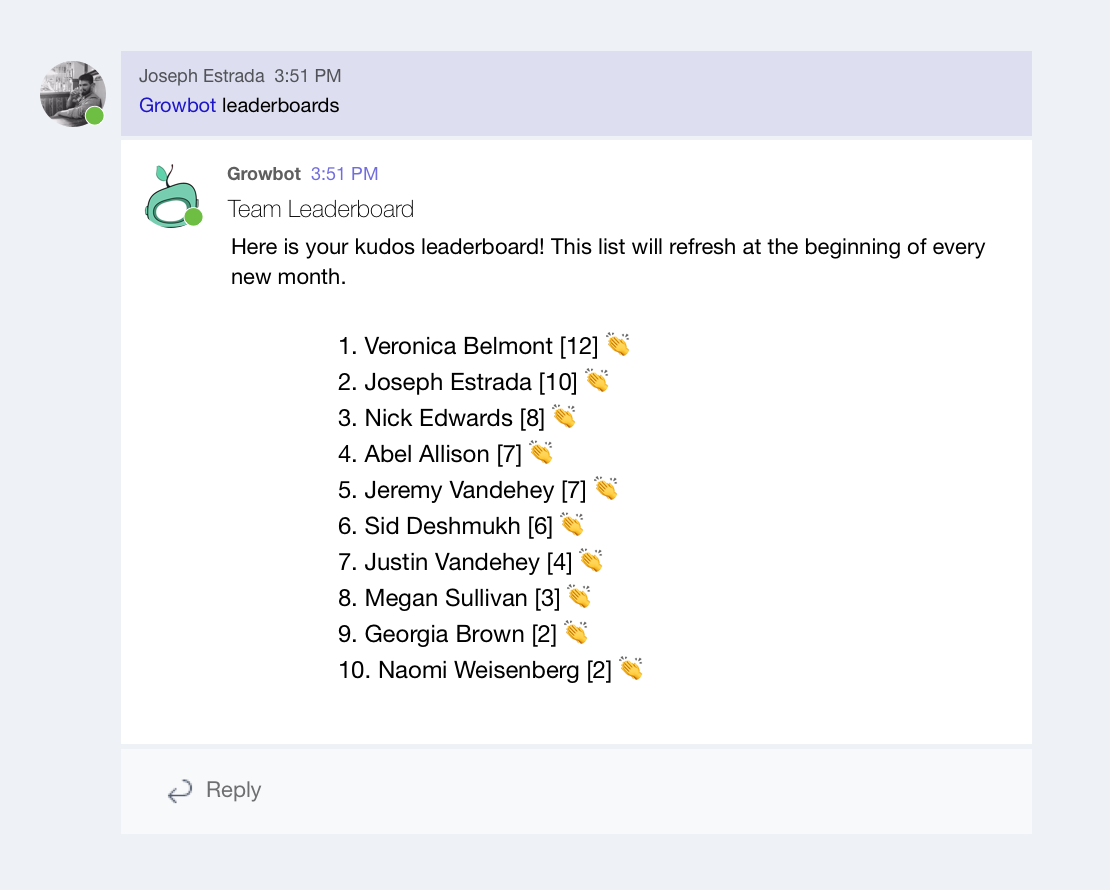Click Joseph Estrada's profile picture

point(72,94)
